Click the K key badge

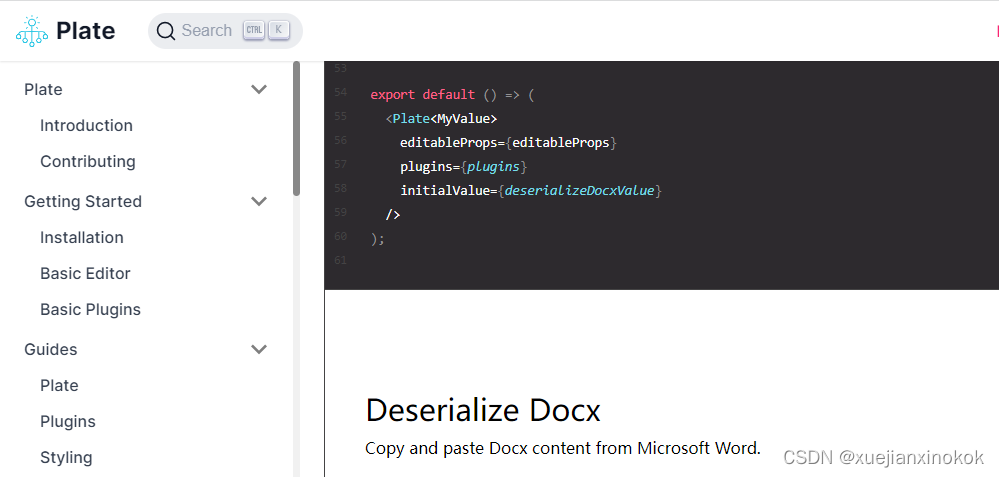[279, 30]
